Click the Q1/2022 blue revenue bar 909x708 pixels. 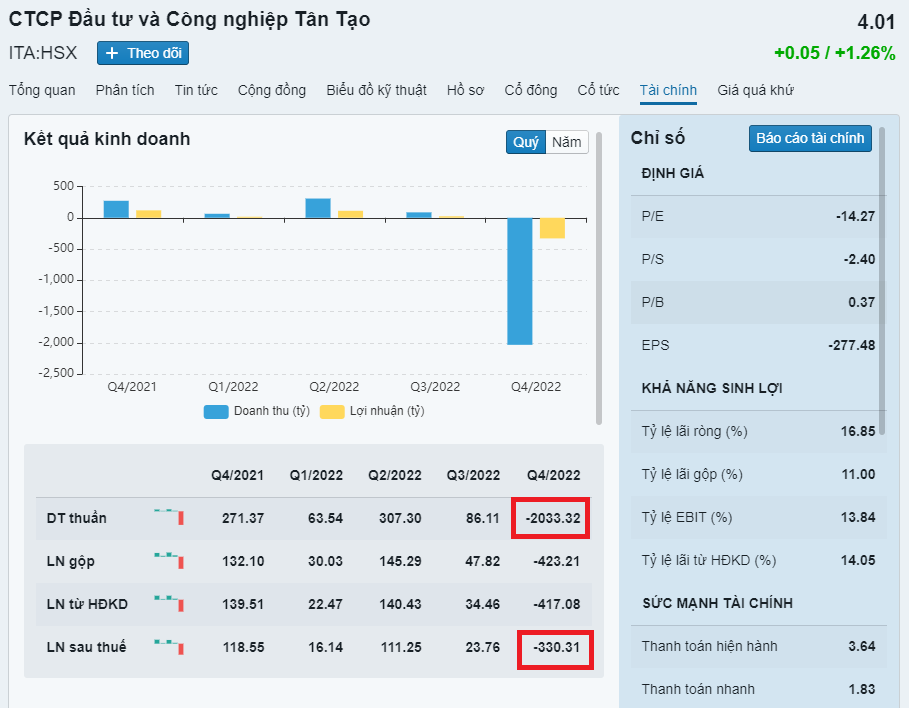click(217, 216)
